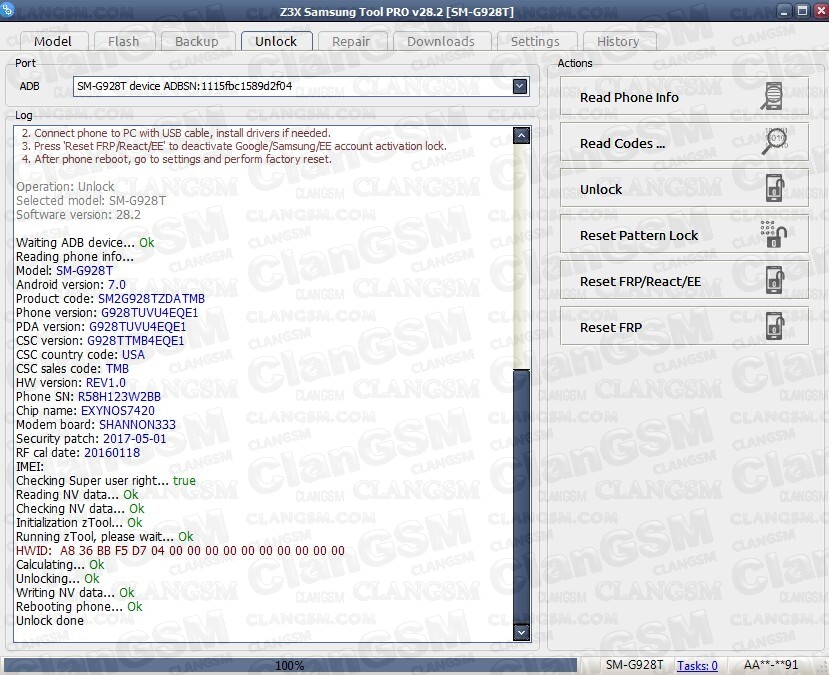
Task: Click 'Reading phone info...' log line
Action: [75, 256]
